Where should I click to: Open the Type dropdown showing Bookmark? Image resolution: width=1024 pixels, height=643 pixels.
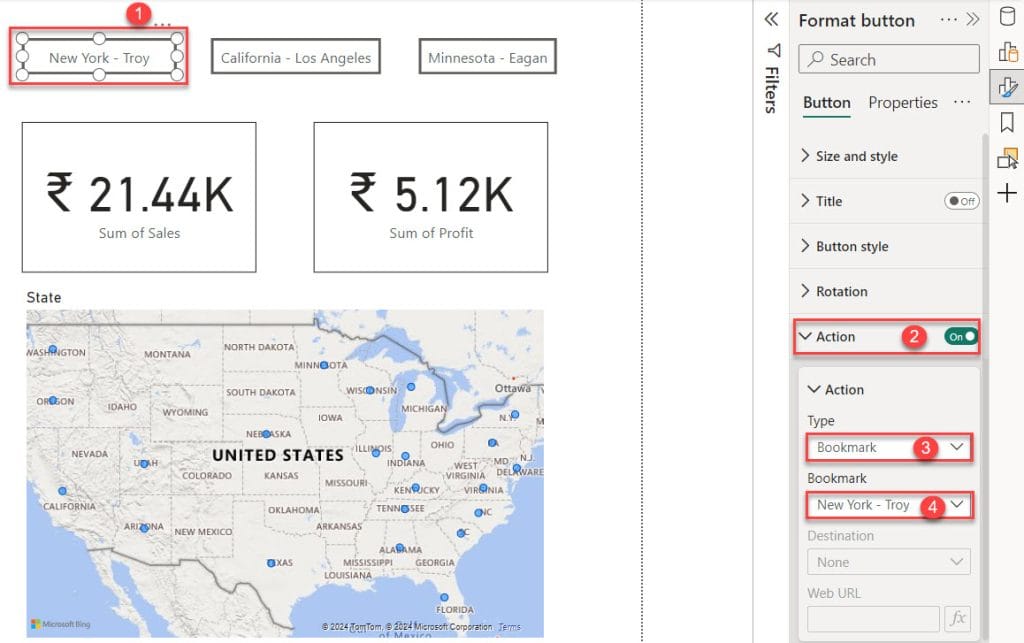(x=889, y=448)
